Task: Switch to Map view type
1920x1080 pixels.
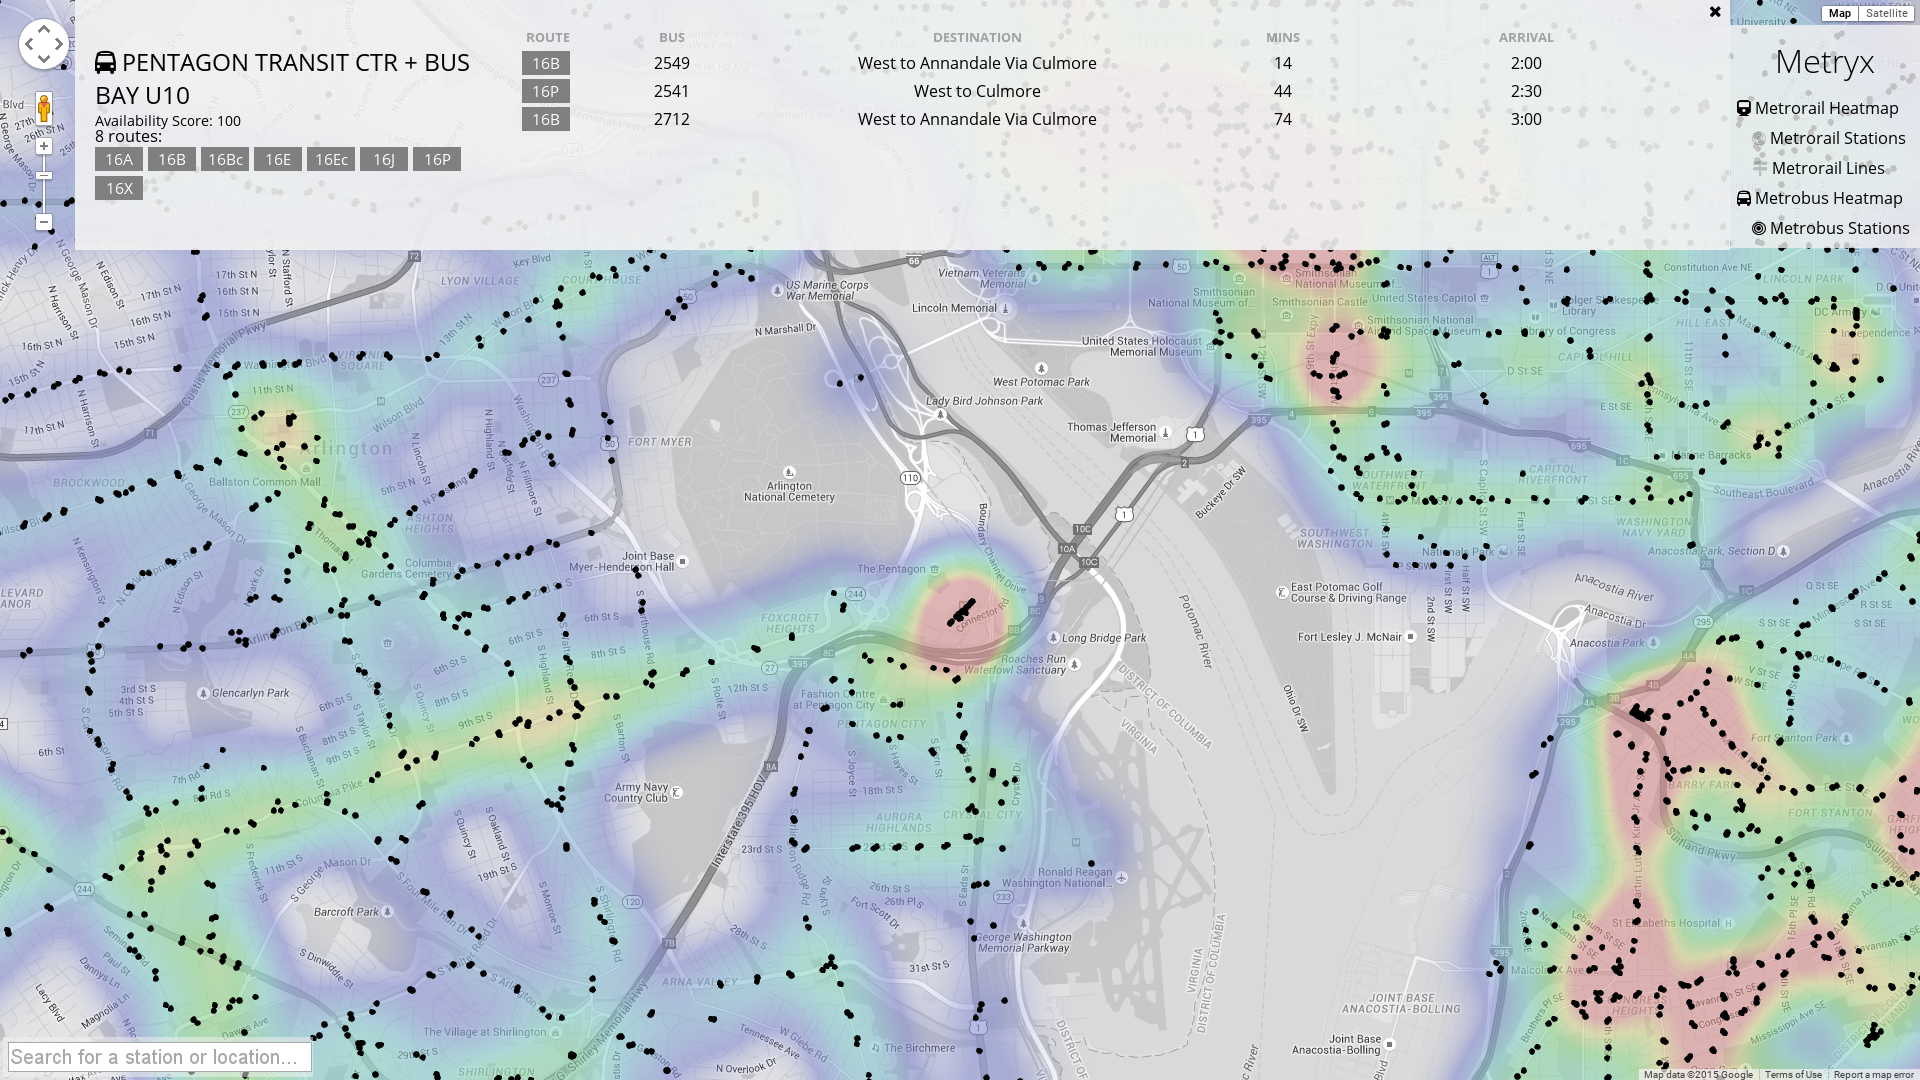Action: tap(1839, 13)
